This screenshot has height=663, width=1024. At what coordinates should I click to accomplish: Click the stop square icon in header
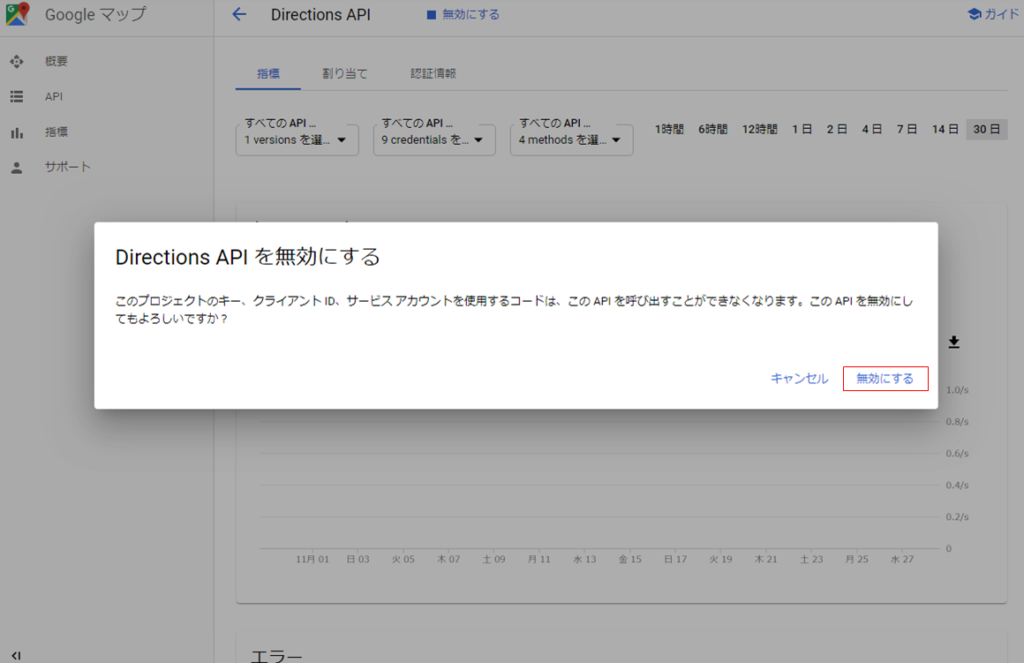[431, 14]
